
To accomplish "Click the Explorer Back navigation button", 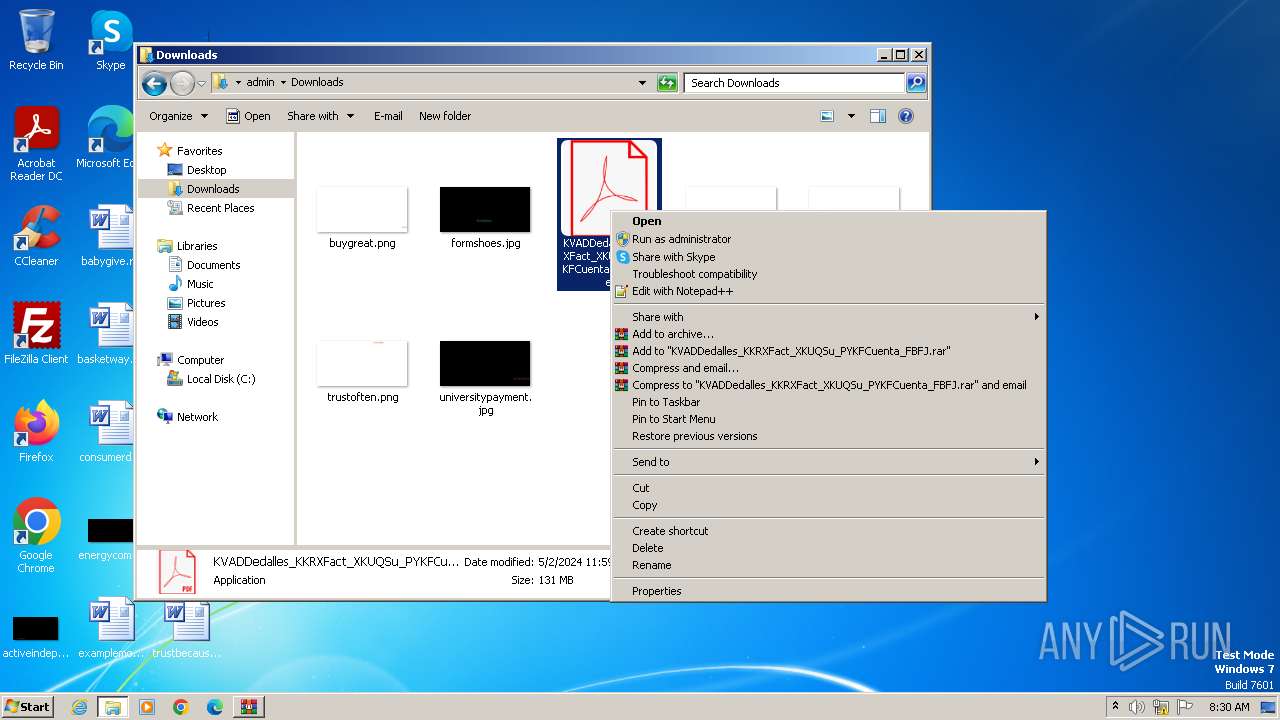I will (154, 83).
